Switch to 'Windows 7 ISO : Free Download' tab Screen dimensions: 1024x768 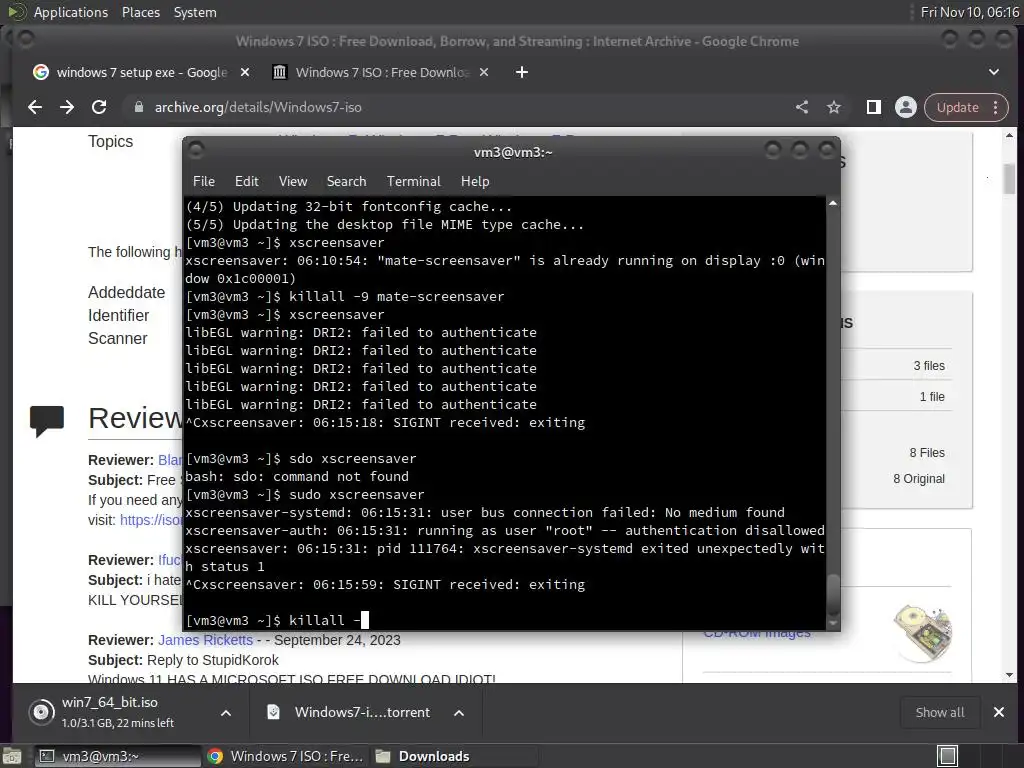[x=381, y=72]
